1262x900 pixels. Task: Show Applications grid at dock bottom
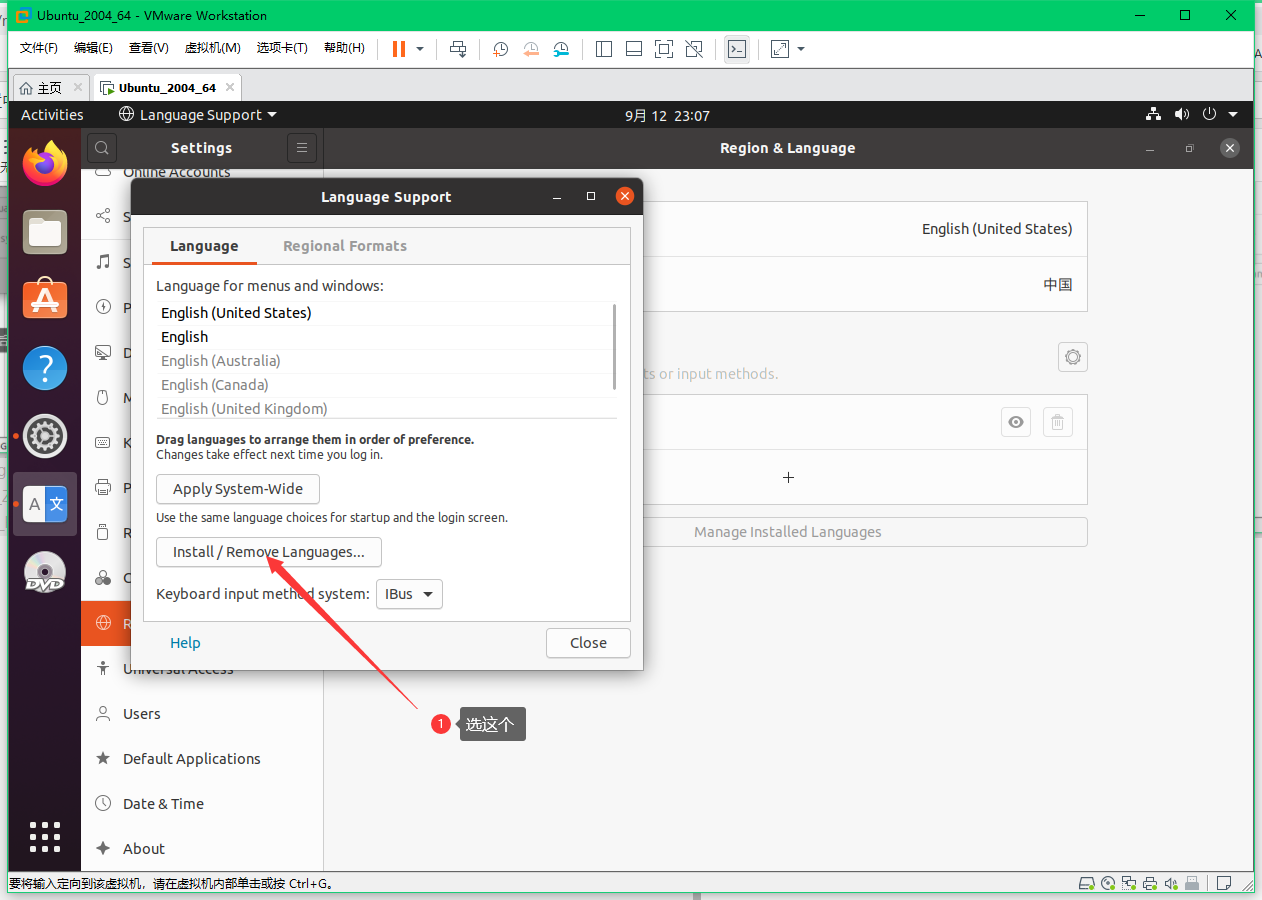[45, 836]
